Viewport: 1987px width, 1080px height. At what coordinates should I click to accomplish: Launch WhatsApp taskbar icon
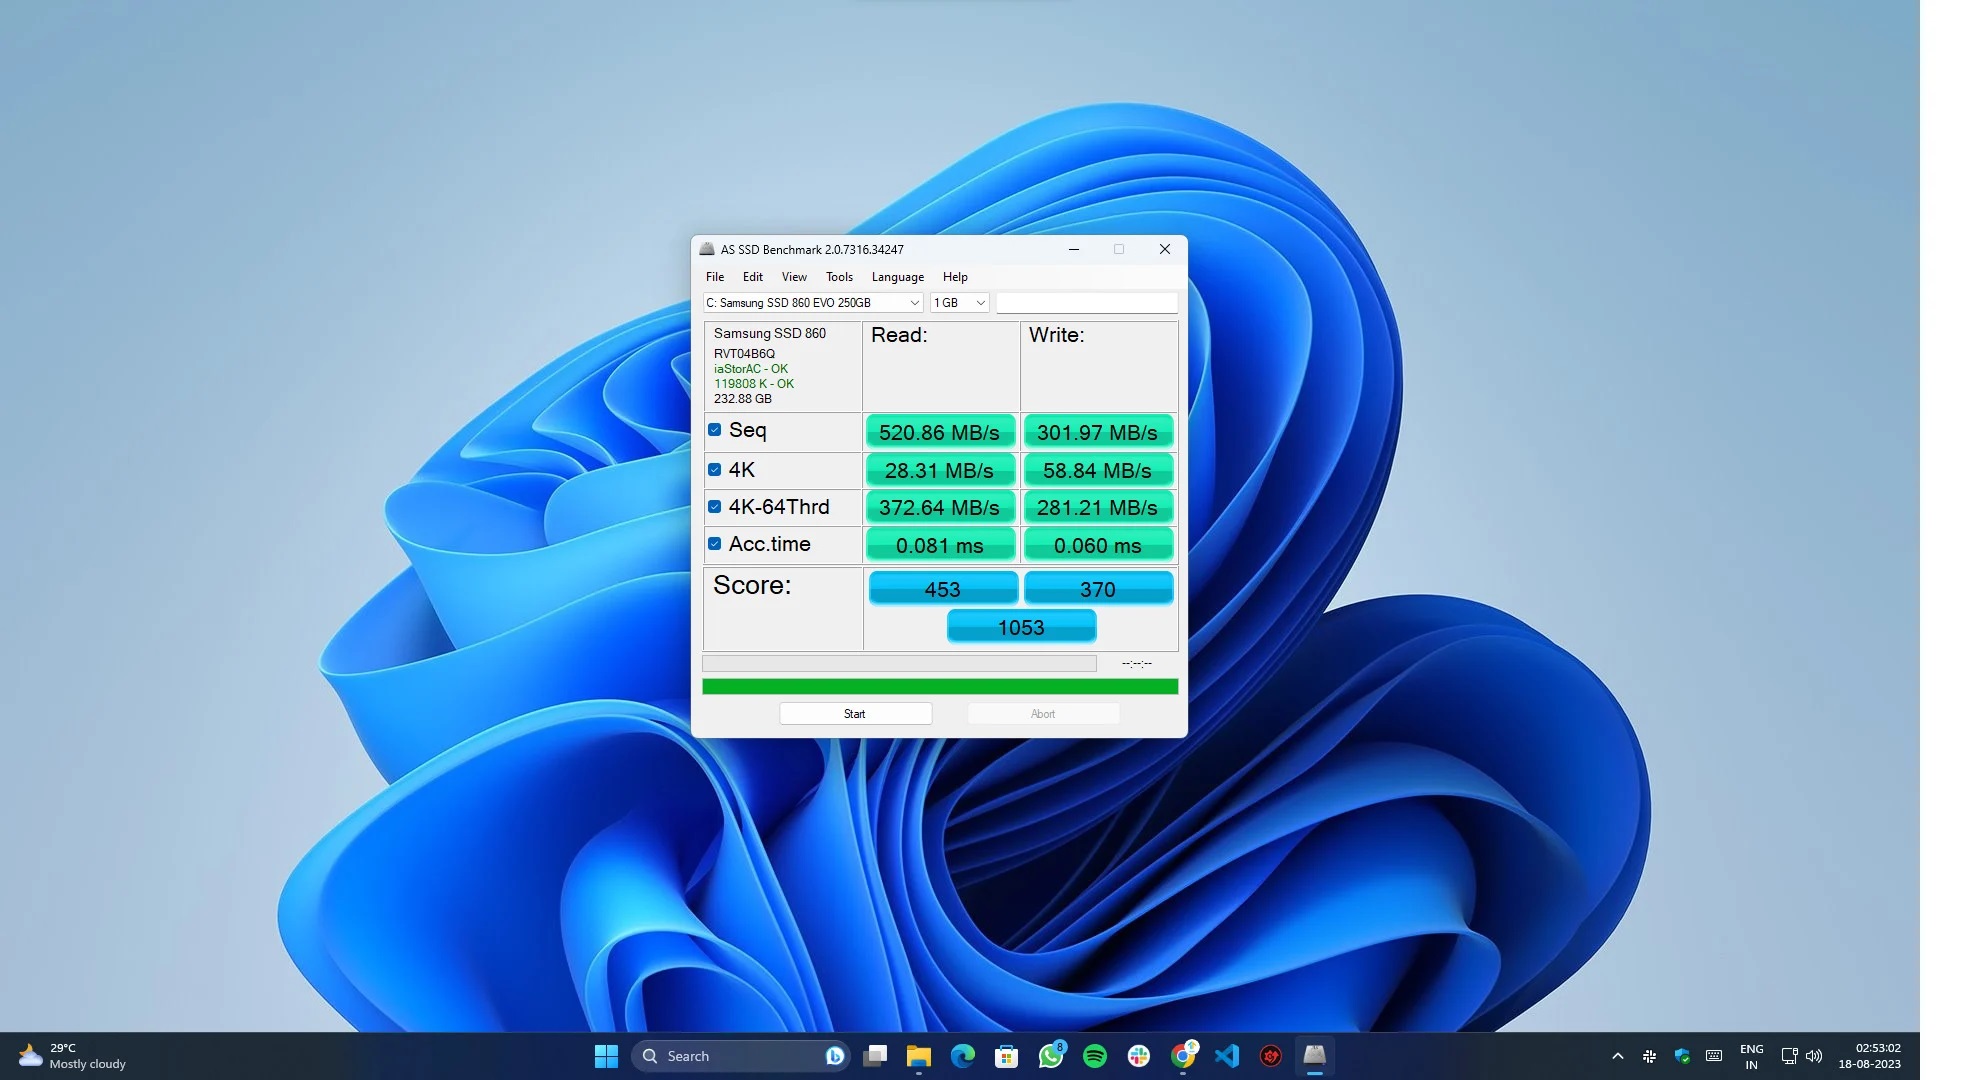pyautogui.click(x=1050, y=1056)
